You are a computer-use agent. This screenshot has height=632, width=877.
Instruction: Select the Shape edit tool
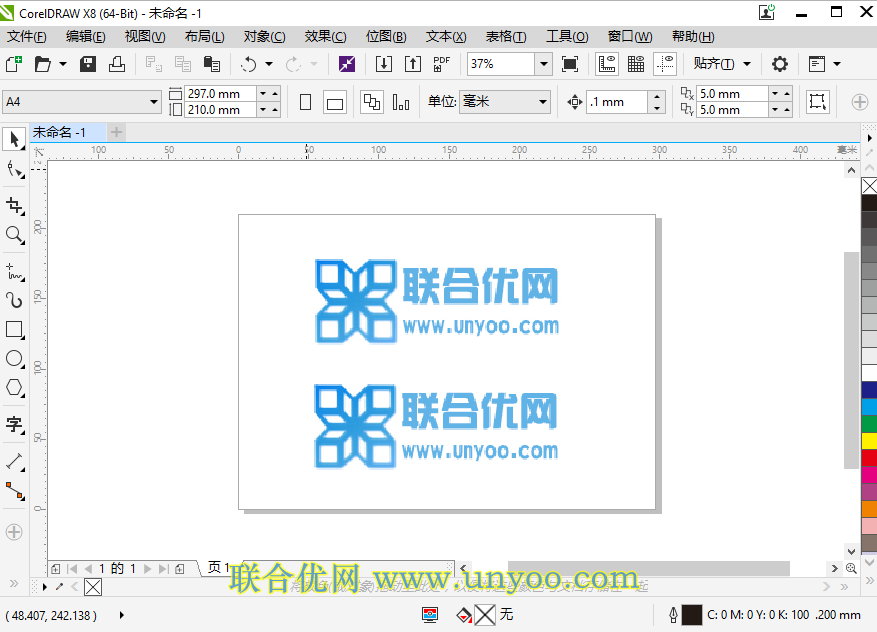15,169
